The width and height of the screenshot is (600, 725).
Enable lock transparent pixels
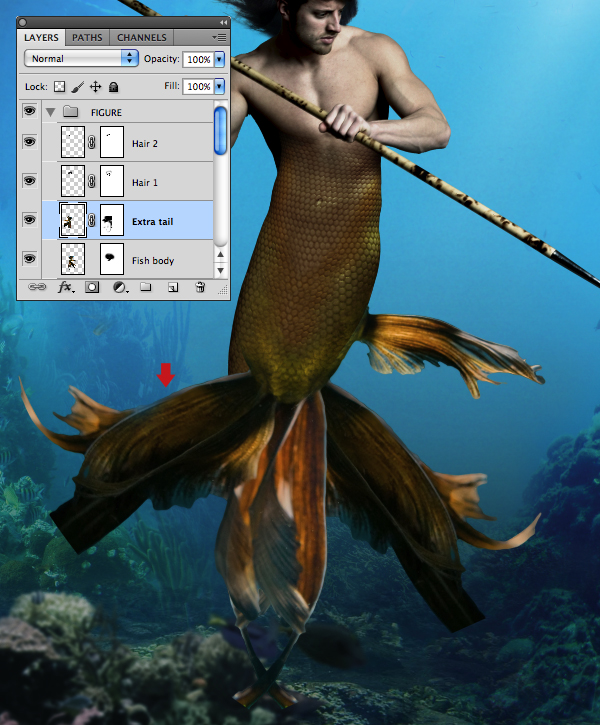(x=59, y=86)
